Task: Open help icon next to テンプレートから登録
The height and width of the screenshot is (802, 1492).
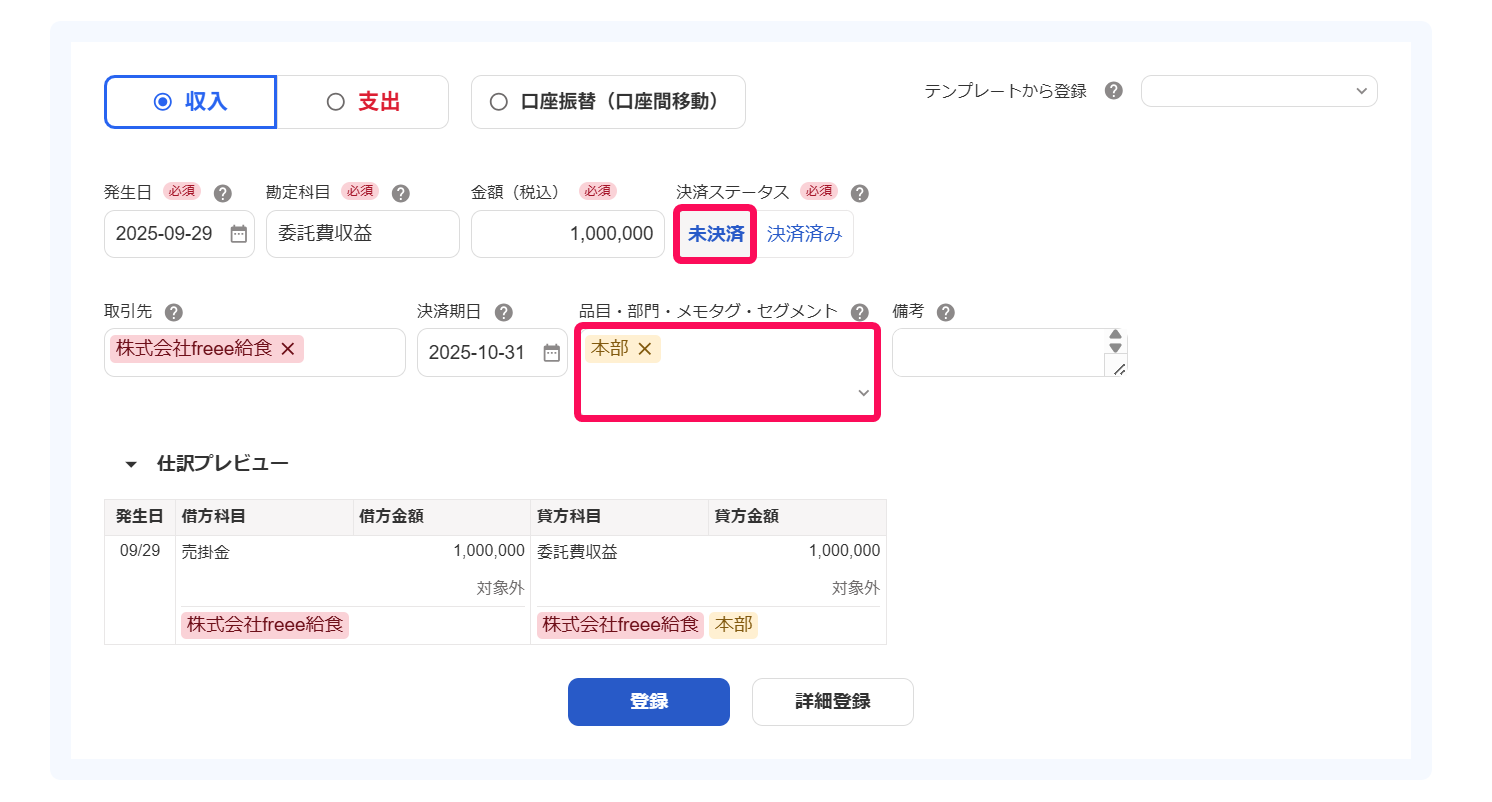Action: pyautogui.click(x=1113, y=91)
